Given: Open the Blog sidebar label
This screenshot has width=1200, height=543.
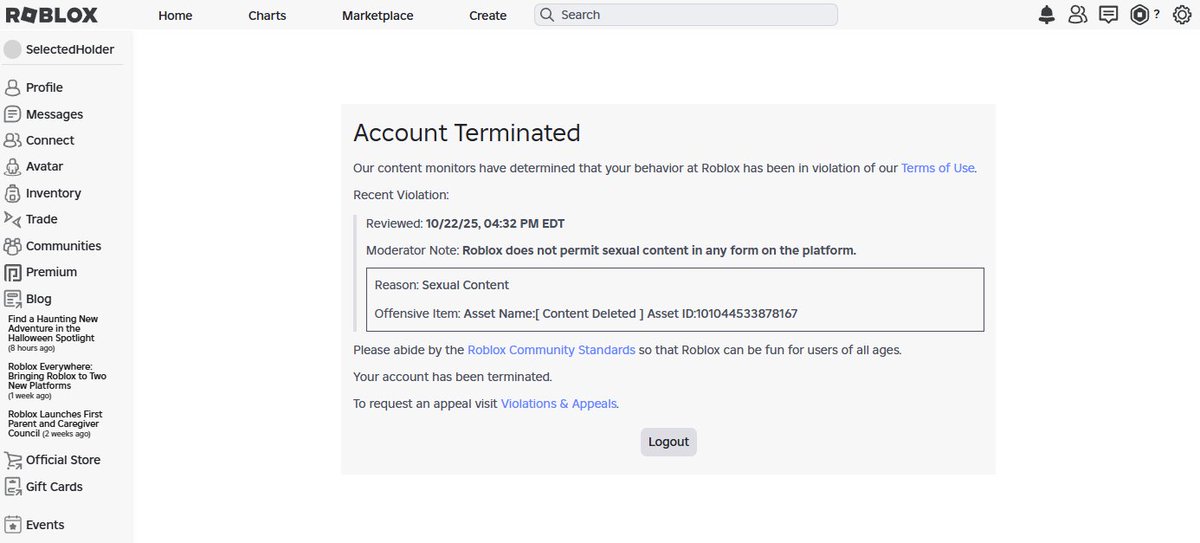Looking at the screenshot, I should coord(38,298).
